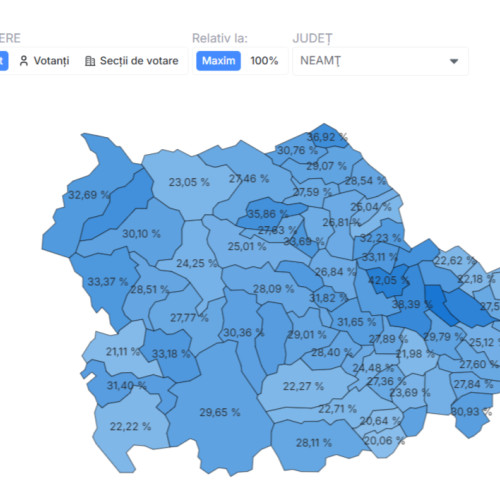This screenshot has width=500, height=500.
Task: Click the western region showing 32,69 %
Action: pos(89,195)
